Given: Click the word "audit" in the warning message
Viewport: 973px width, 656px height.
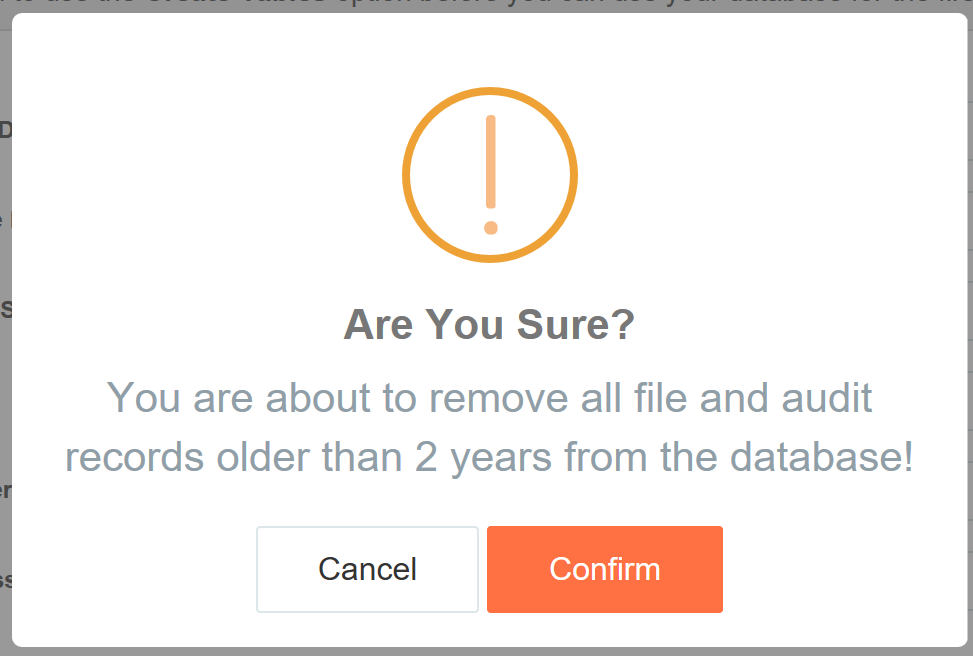Looking at the screenshot, I should [x=827, y=397].
